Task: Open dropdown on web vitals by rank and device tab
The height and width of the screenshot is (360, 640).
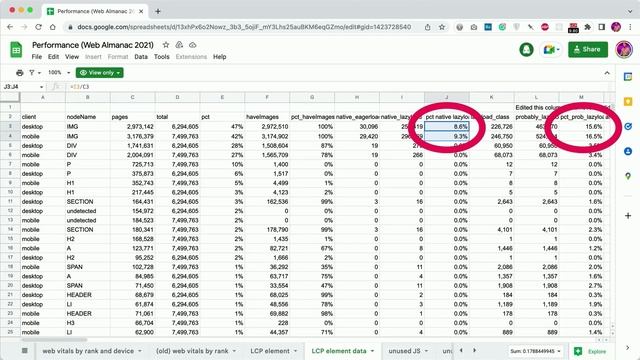Action: click(x=140, y=351)
